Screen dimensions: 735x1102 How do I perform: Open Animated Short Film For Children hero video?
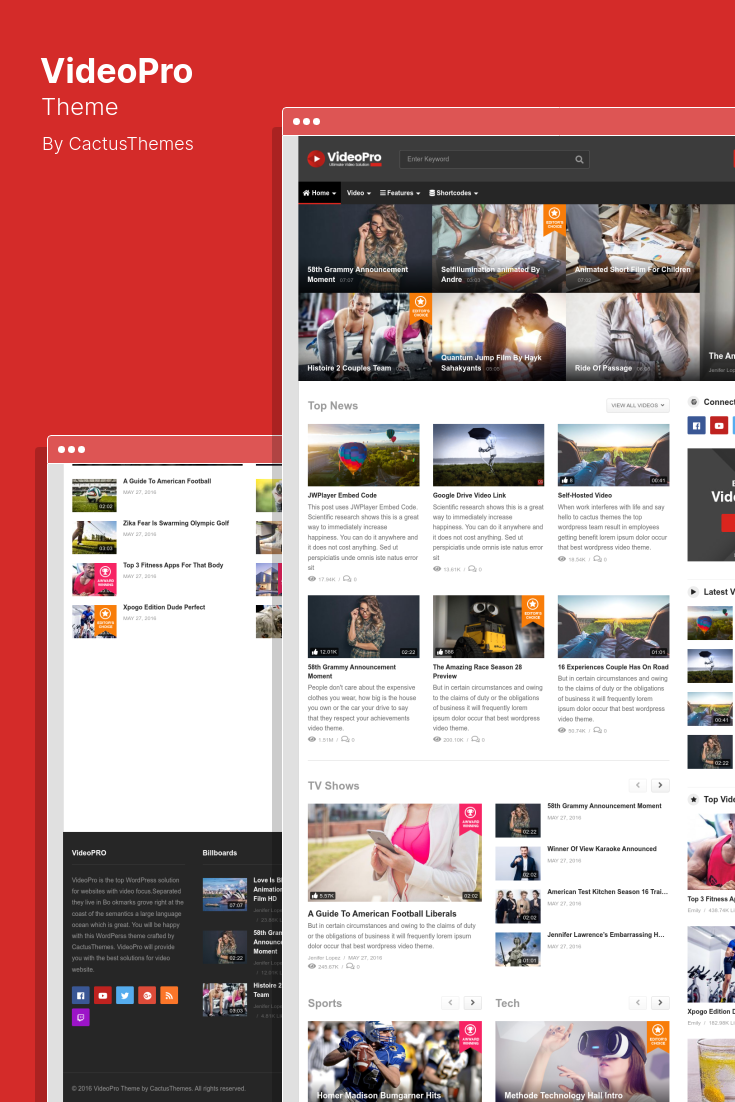[632, 248]
